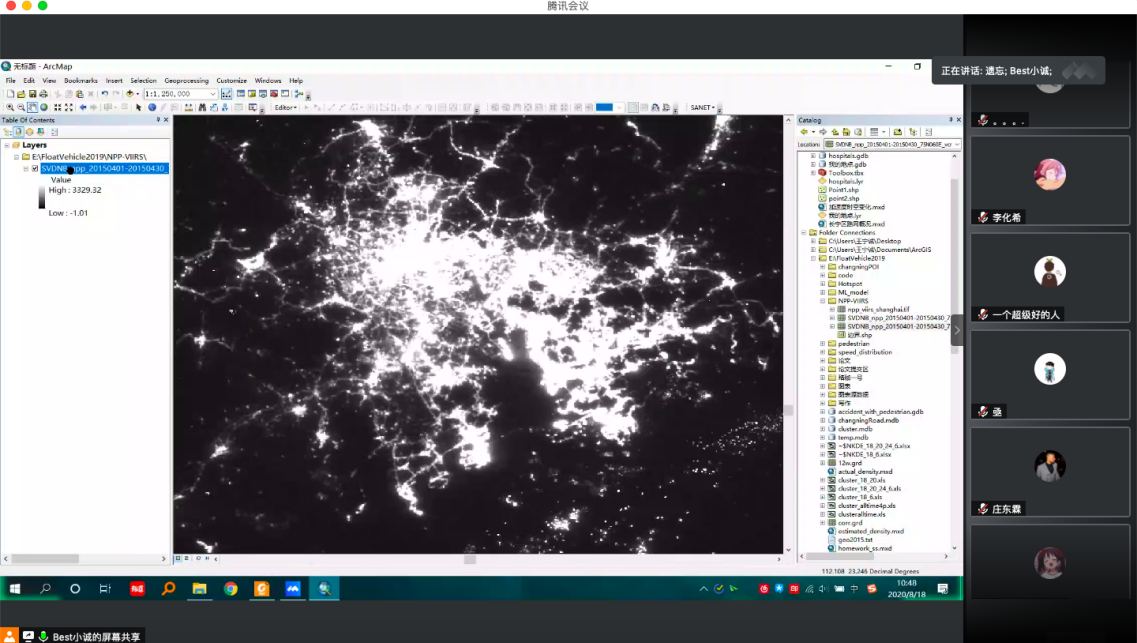Expand the hospitals.gdb item in Catalog
Screen dimensions: 1137x643
pos(813,156)
